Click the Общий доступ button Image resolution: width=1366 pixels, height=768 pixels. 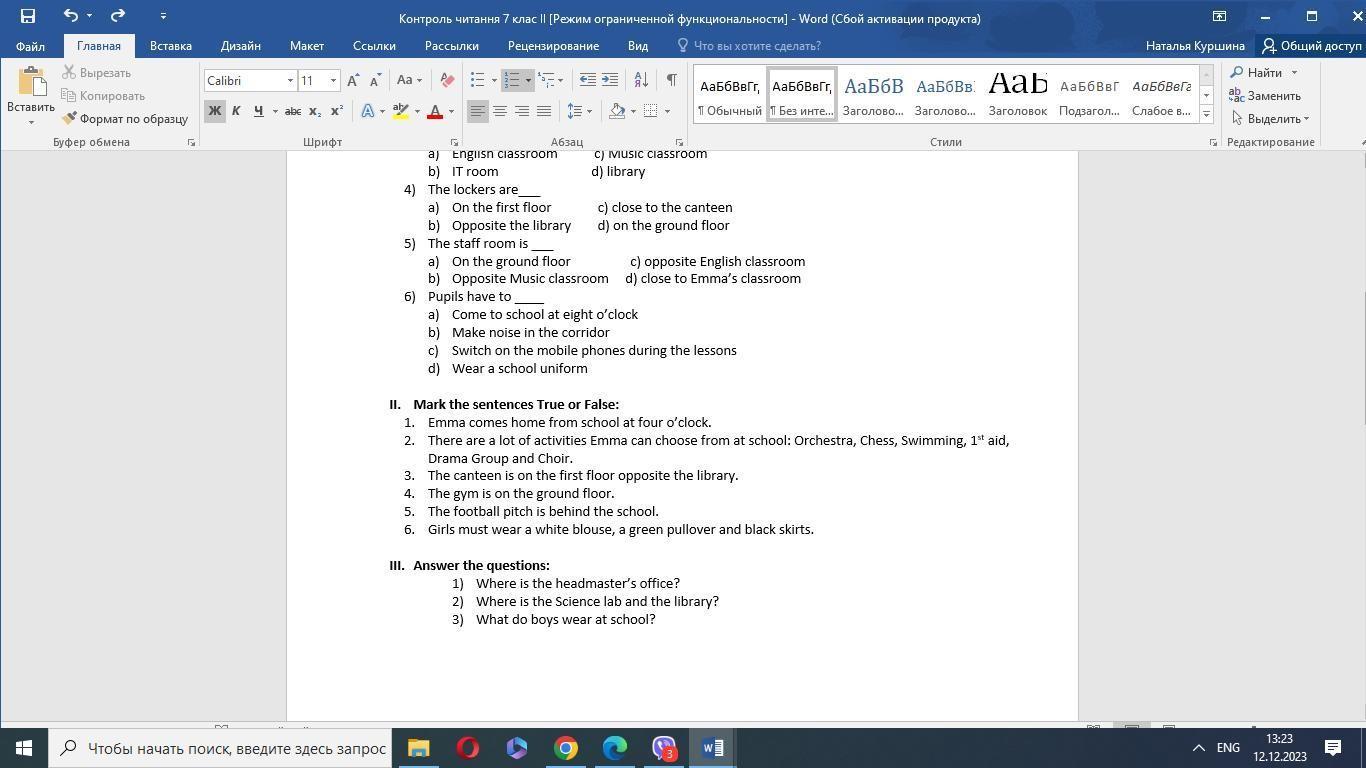coord(1311,45)
